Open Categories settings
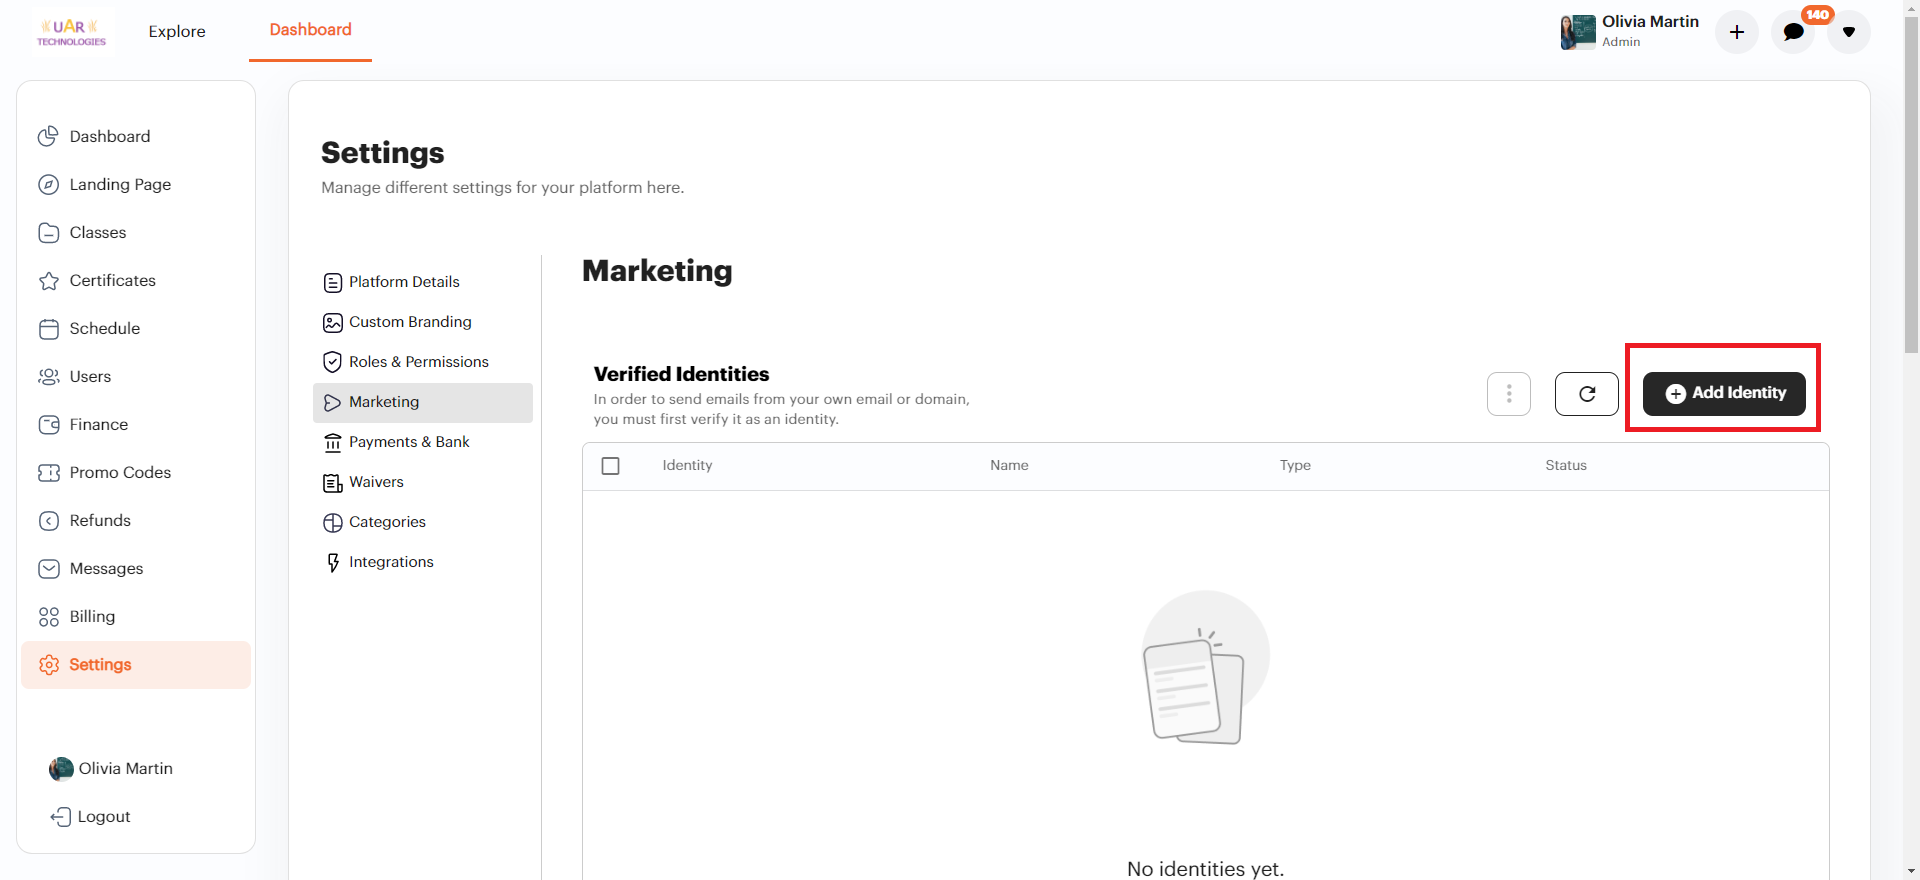 [387, 522]
